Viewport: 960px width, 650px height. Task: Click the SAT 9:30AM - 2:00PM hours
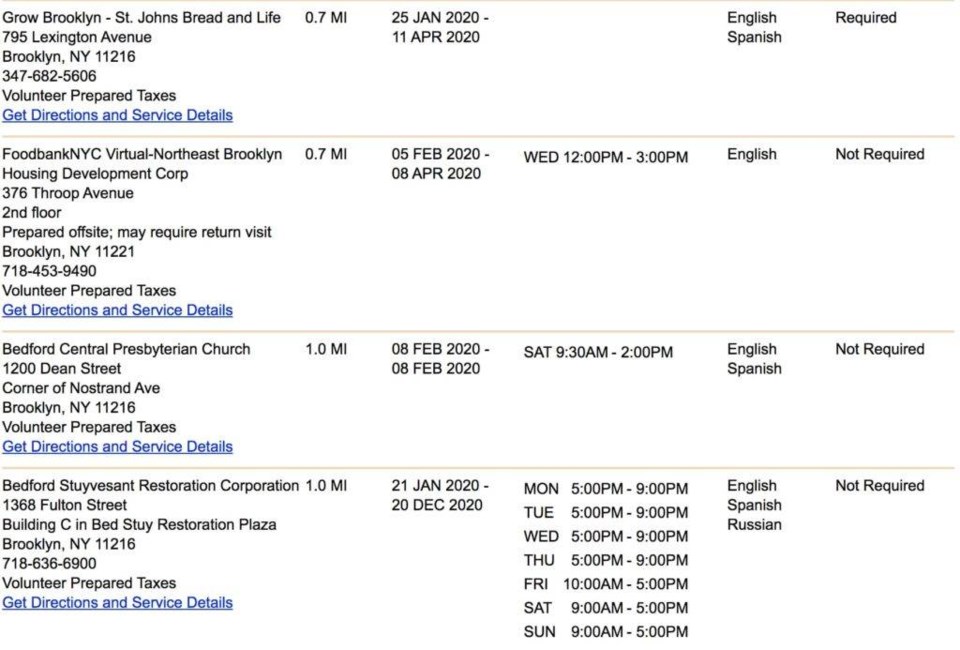598,353
